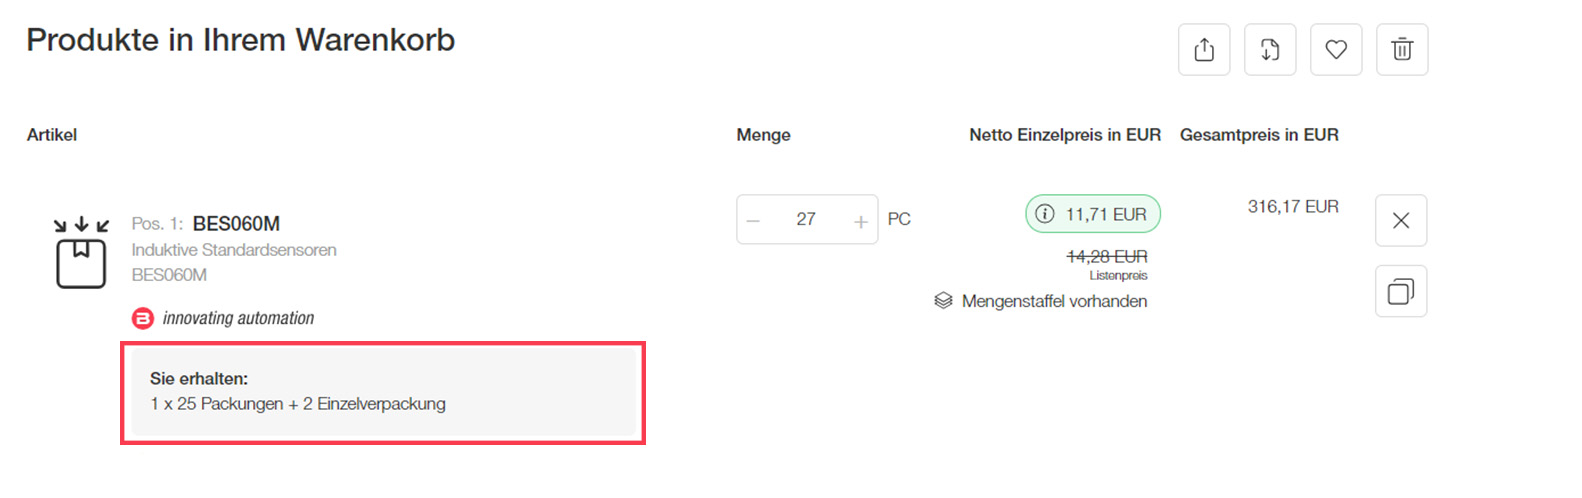The width and height of the screenshot is (1582, 498).
Task: Decrease quantity with the minus button
Action: point(754,220)
